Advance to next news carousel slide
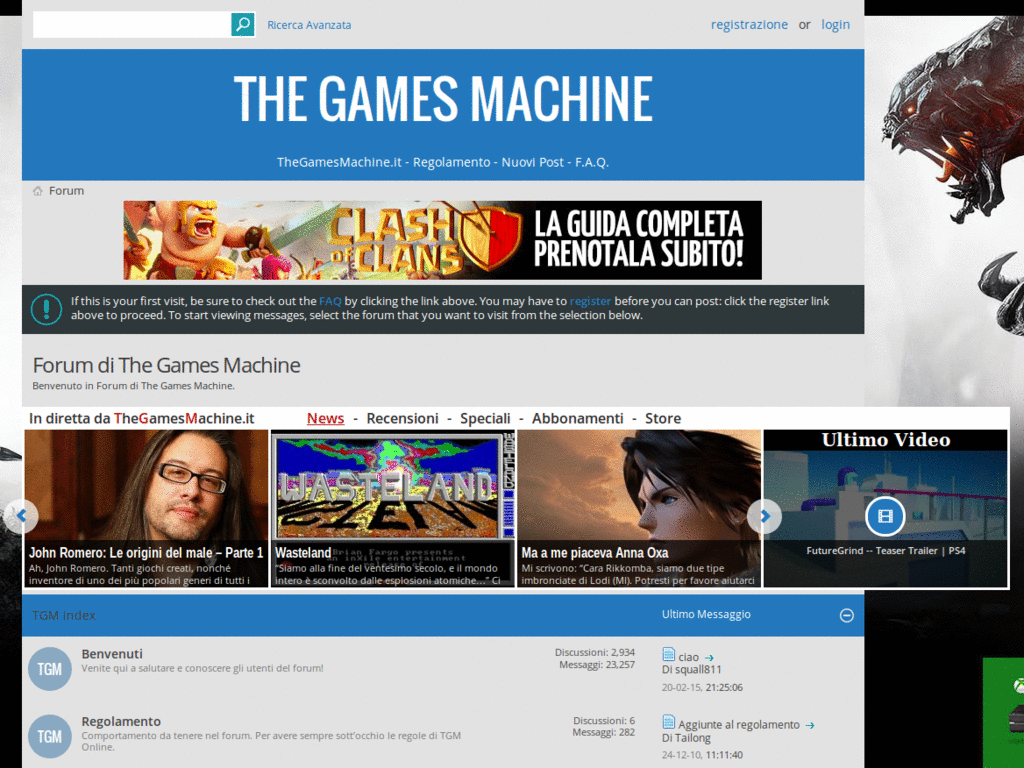Image resolution: width=1024 pixels, height=768 pixels. click(x=764, y=516)
